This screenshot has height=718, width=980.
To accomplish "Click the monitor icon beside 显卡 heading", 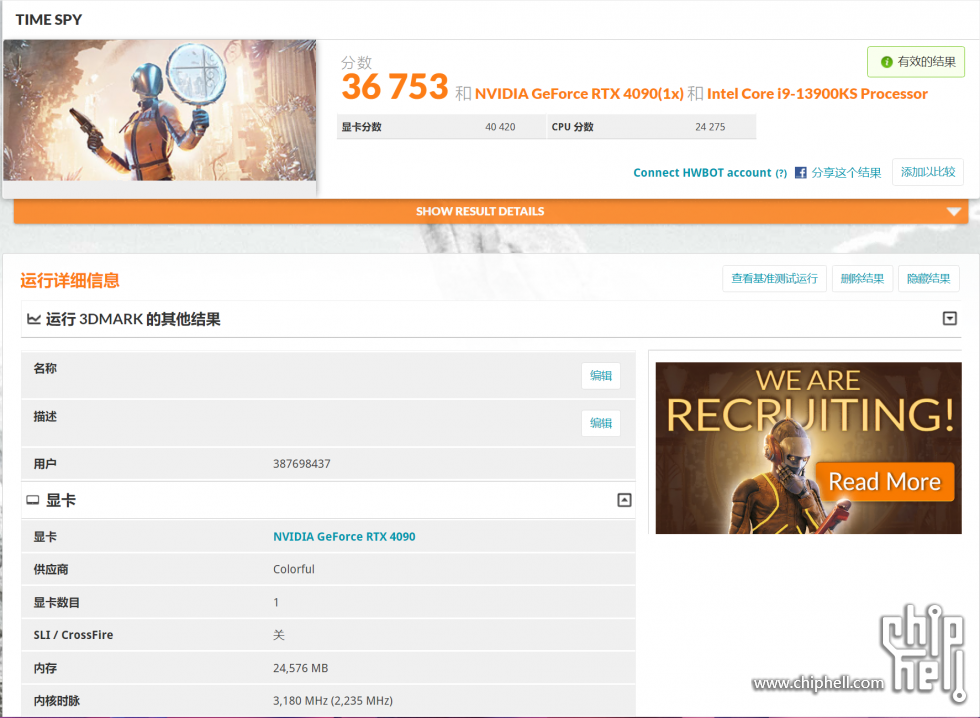I will pos(32,500).
